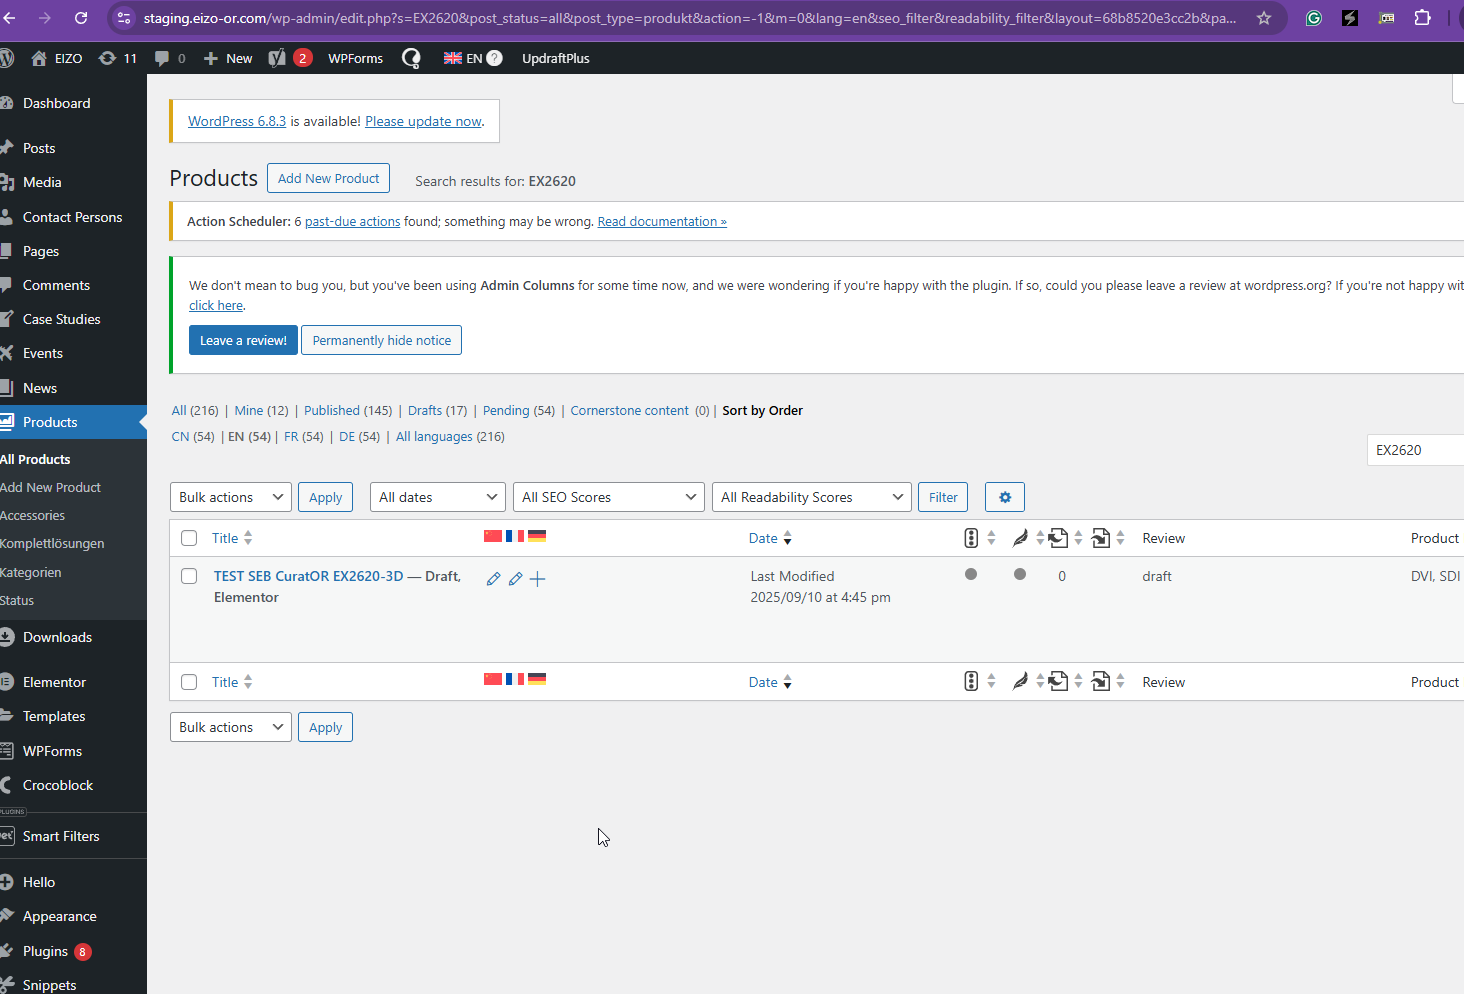The image size is (1464, 994).
Task: Open the past-due actions link
Action: tap(352, 222)
